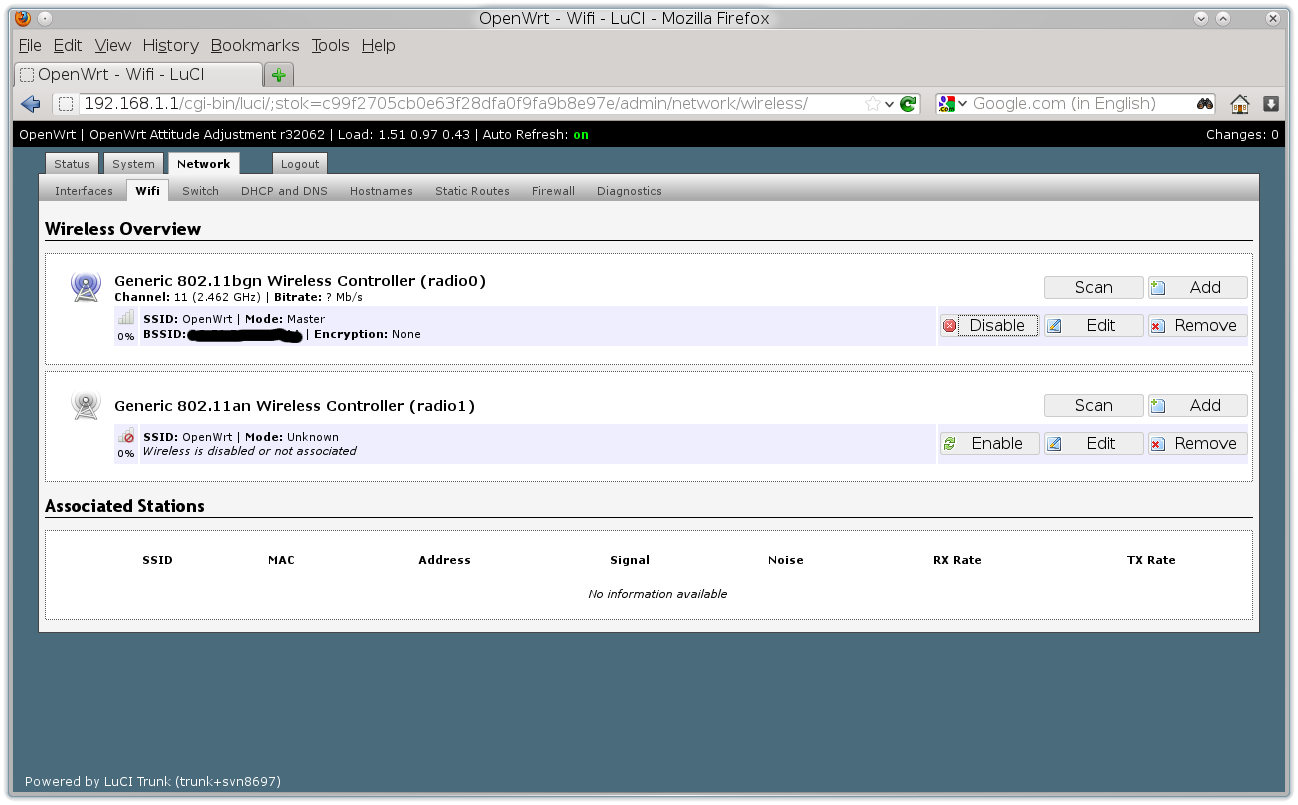
Task: Open the browser home page icon
Action: click(x=1240, y=104)
